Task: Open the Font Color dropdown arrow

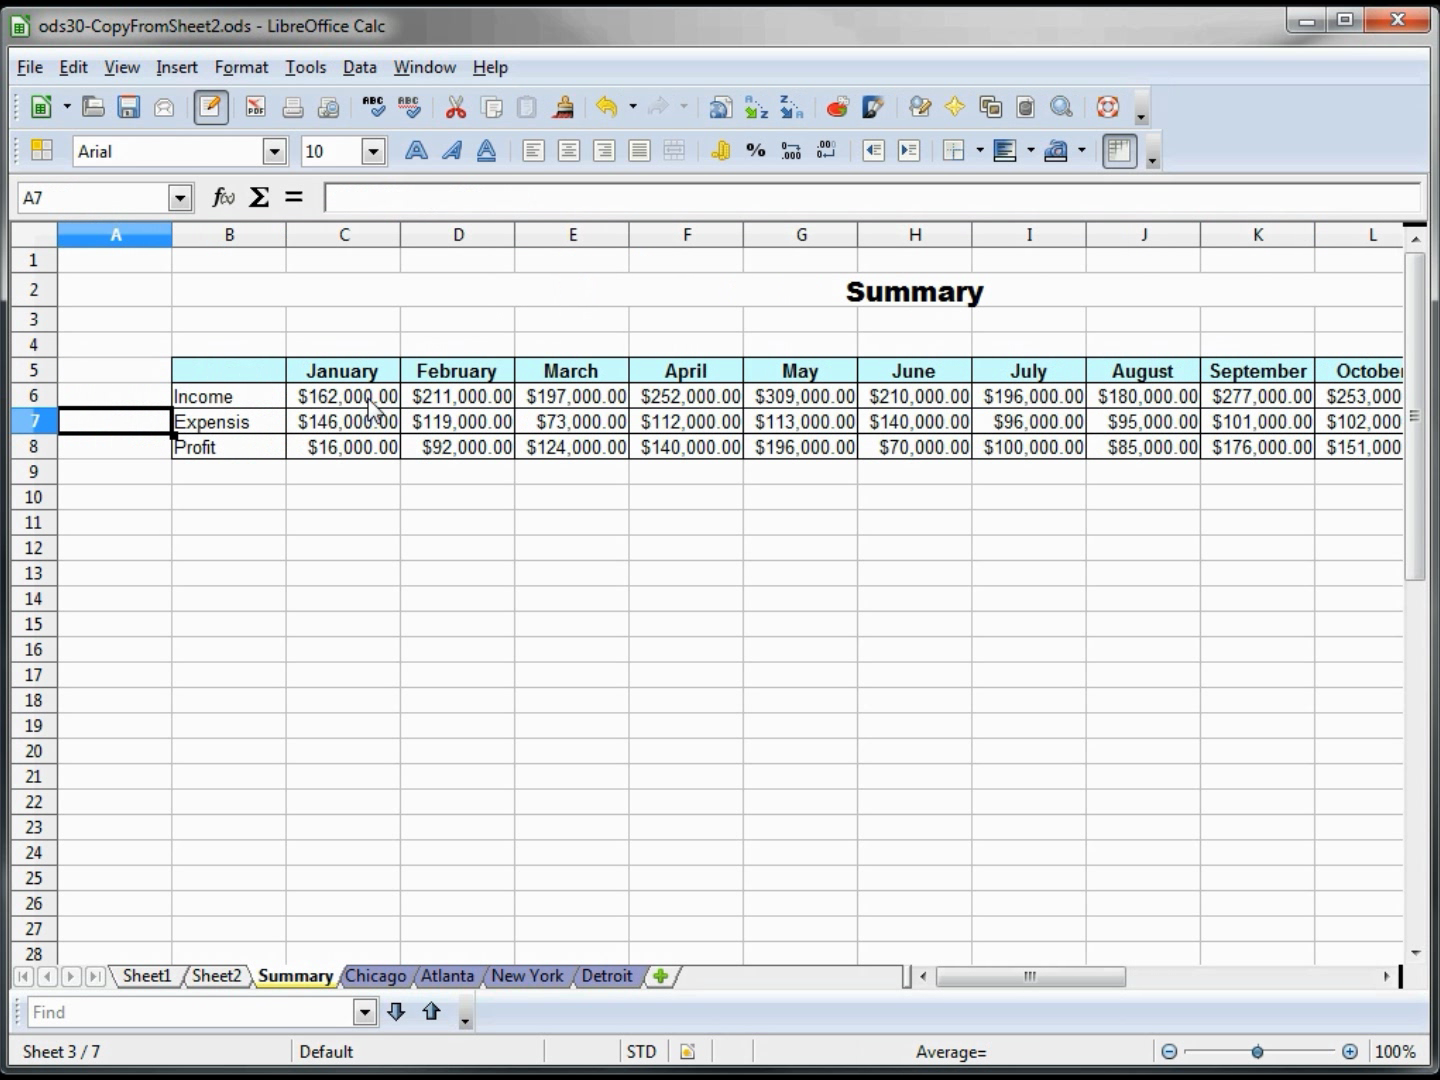Action: tap(1081, 151)
